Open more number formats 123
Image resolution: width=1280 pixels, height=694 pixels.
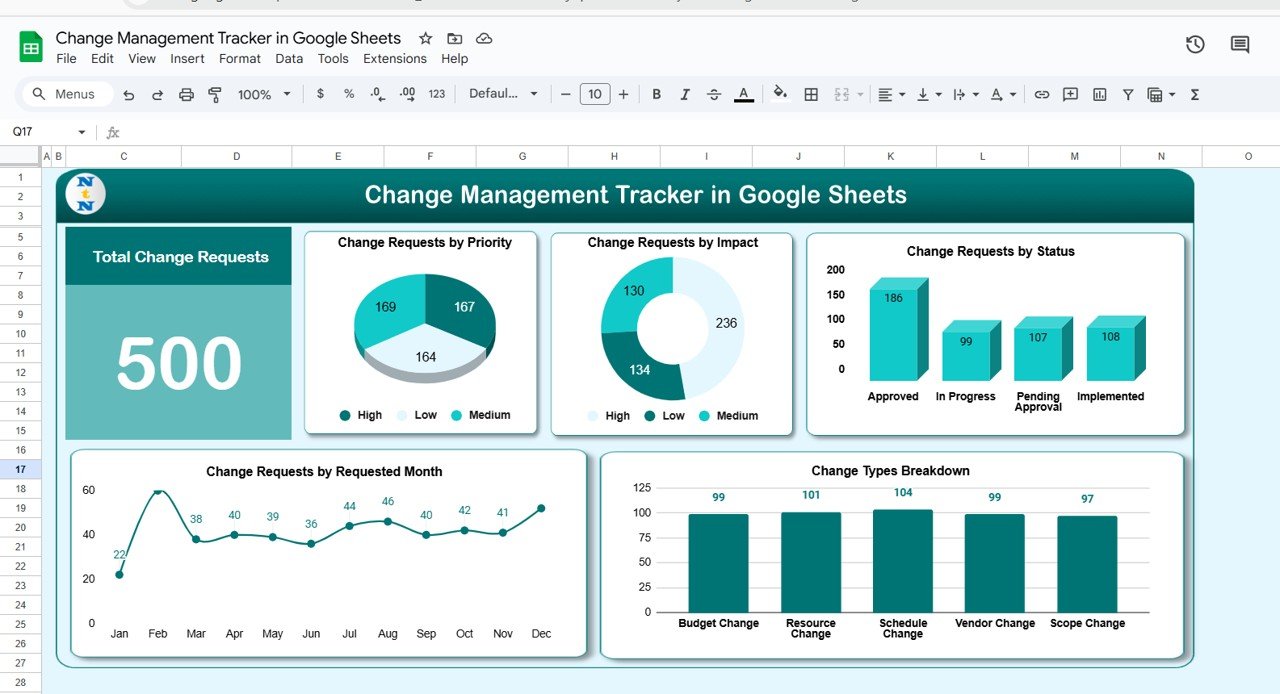[x=437, y=94]
